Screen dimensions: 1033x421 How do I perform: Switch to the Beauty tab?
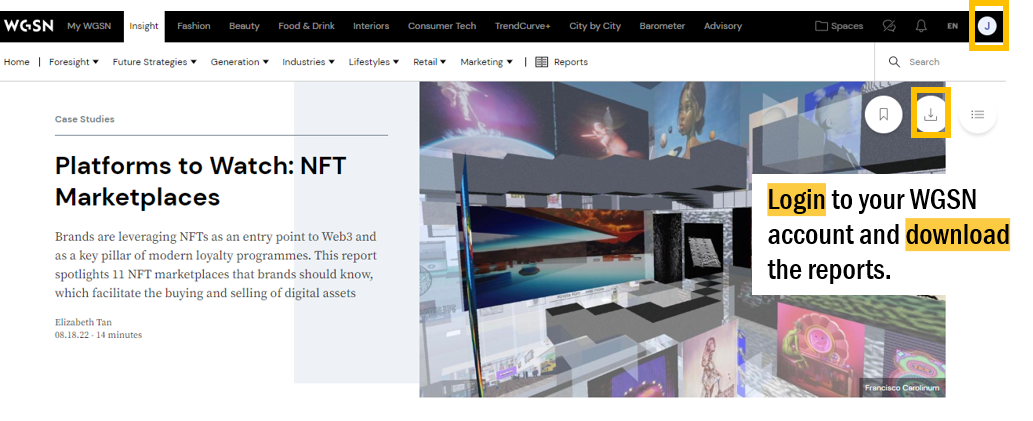pos(244,26)
